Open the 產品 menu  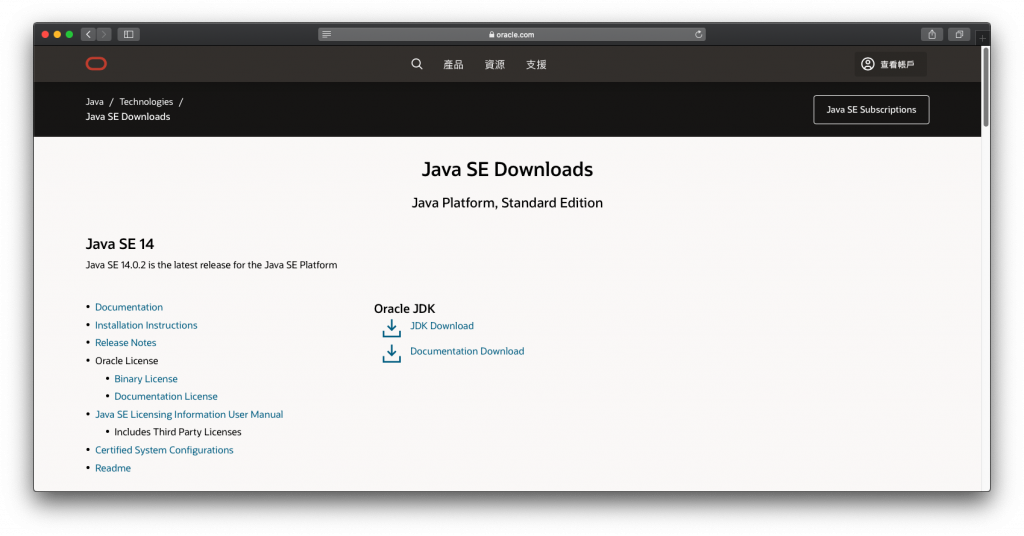click(453, 65)
